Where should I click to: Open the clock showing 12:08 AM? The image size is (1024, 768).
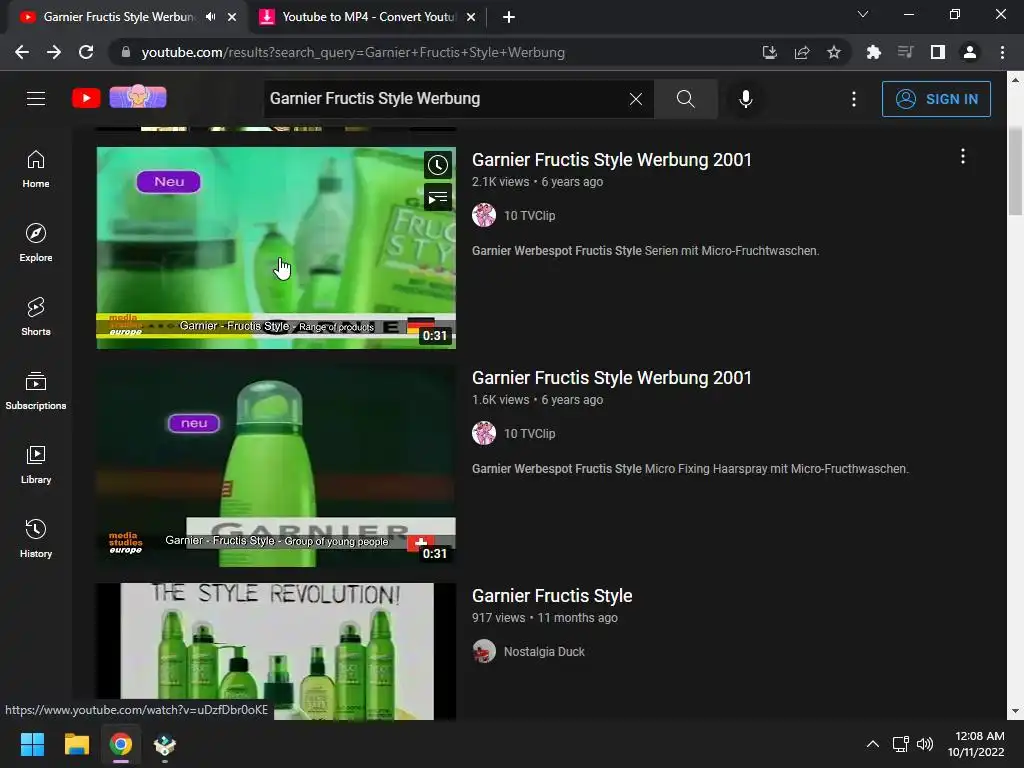pyautogui.click(x=976, y=744)
